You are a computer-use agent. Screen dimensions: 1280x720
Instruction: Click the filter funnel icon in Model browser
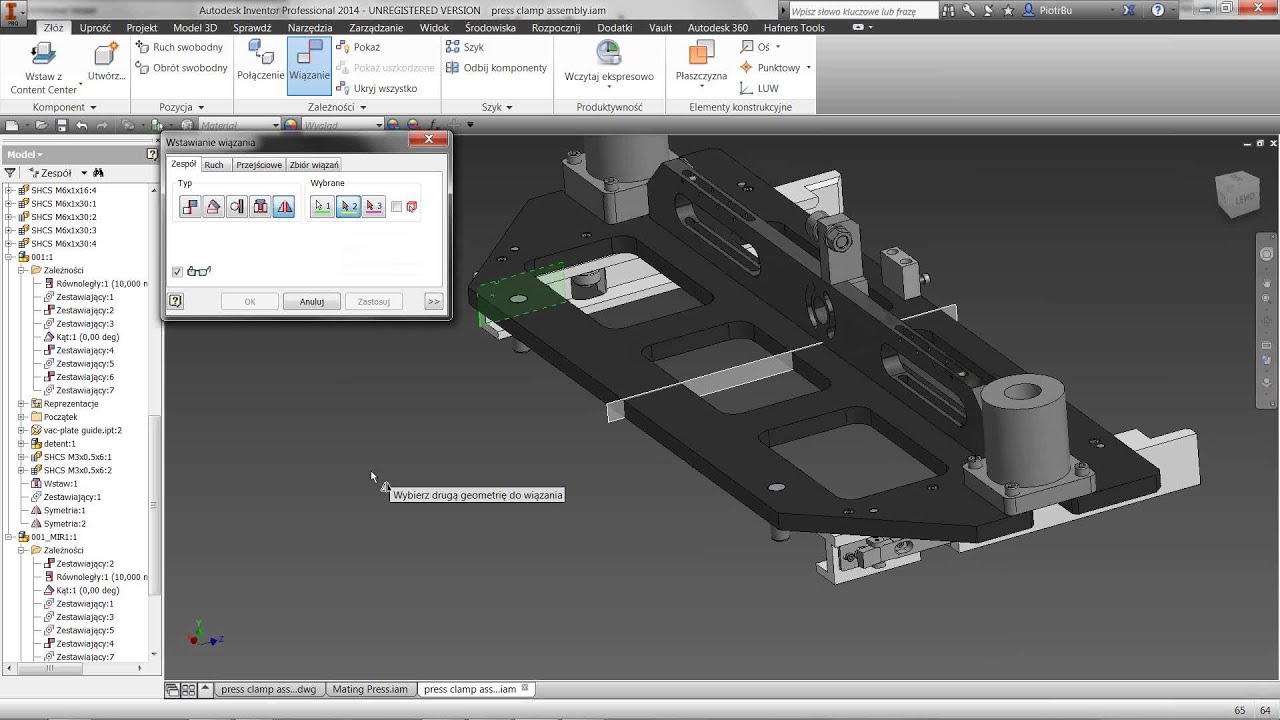(10, 173)
